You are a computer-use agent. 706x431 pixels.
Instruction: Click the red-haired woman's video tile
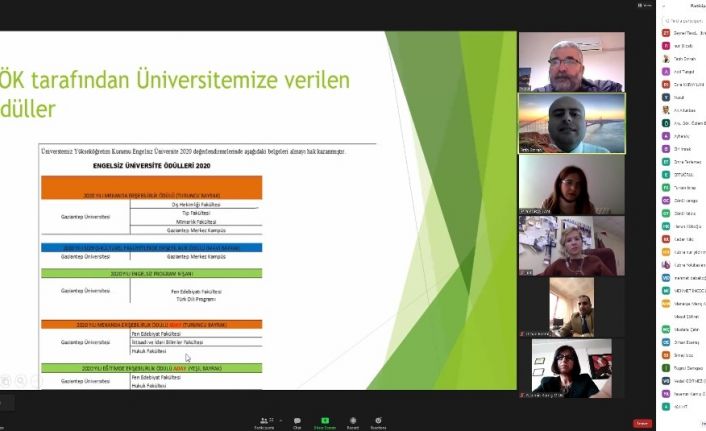571,185
